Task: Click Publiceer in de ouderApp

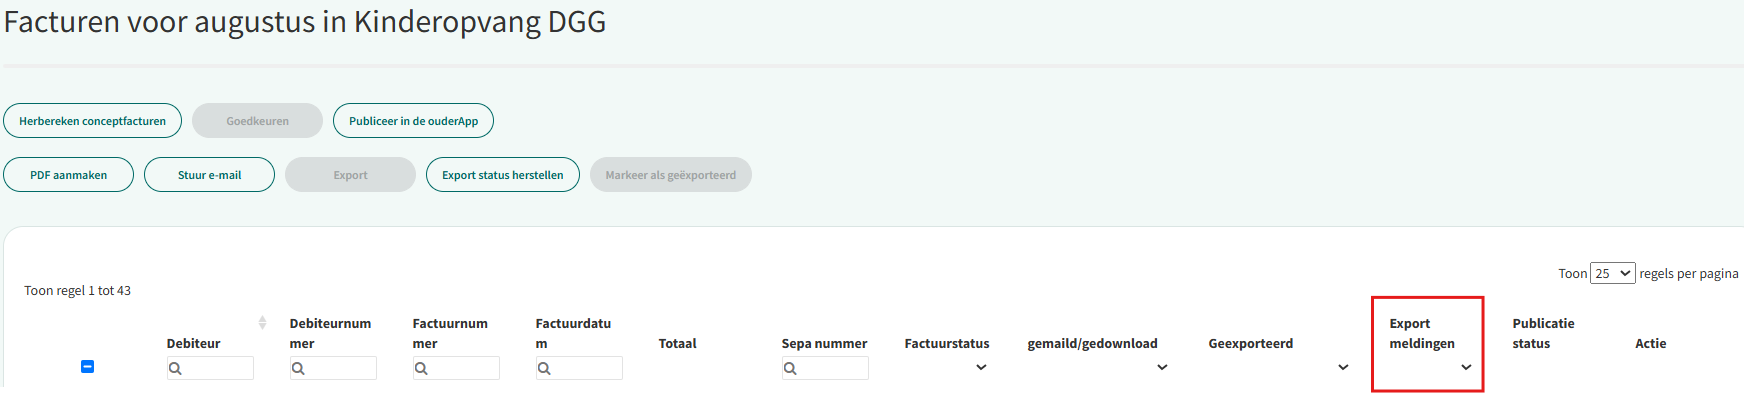Action: 413,121
